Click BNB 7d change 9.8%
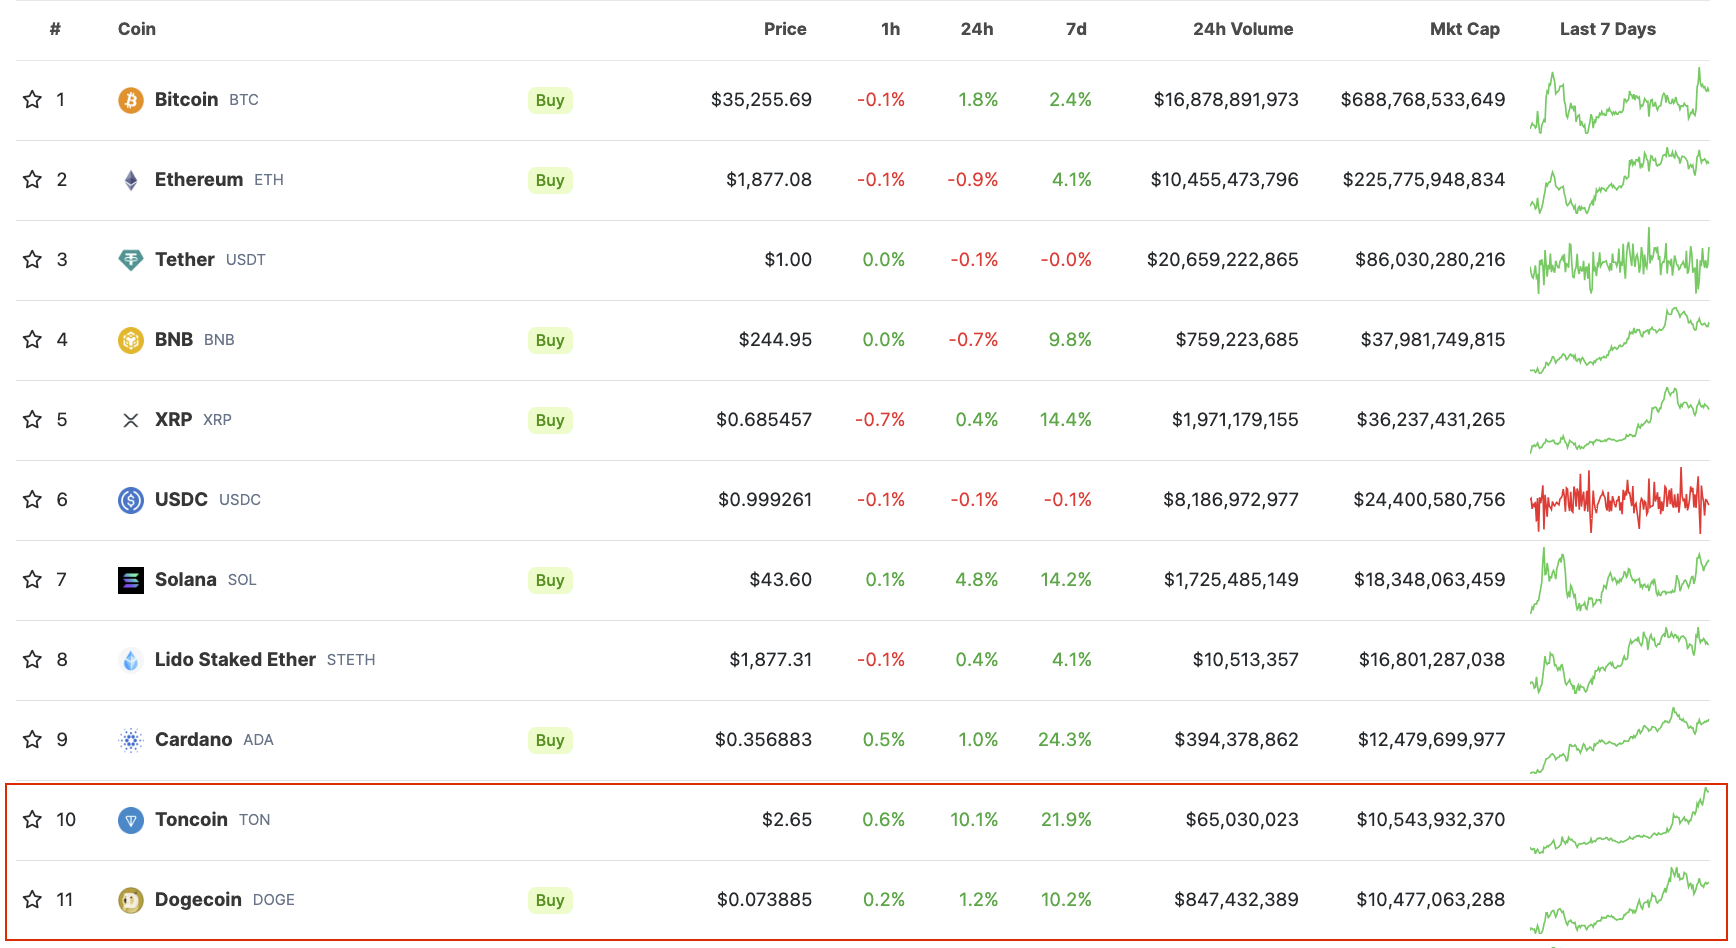This screenshot has height=948, width=1736. pyautogui.click(x=1070, y=339)
